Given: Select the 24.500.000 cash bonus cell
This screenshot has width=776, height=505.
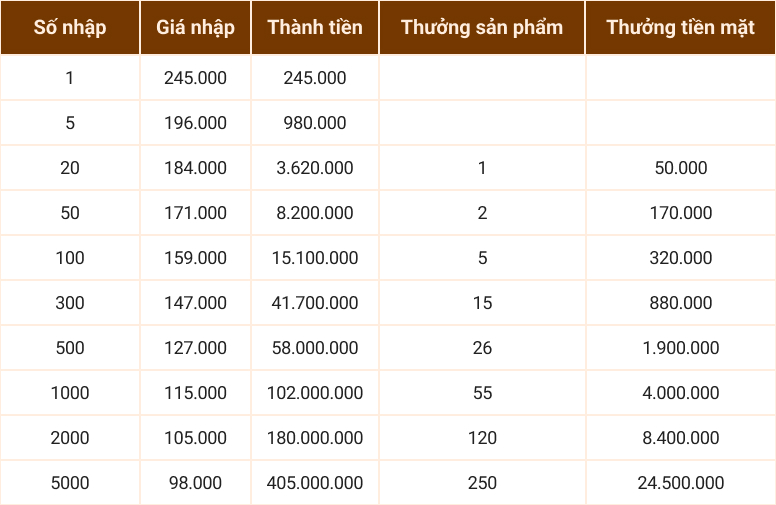Looking at the screenshot, I should click(x=680, y=483).
